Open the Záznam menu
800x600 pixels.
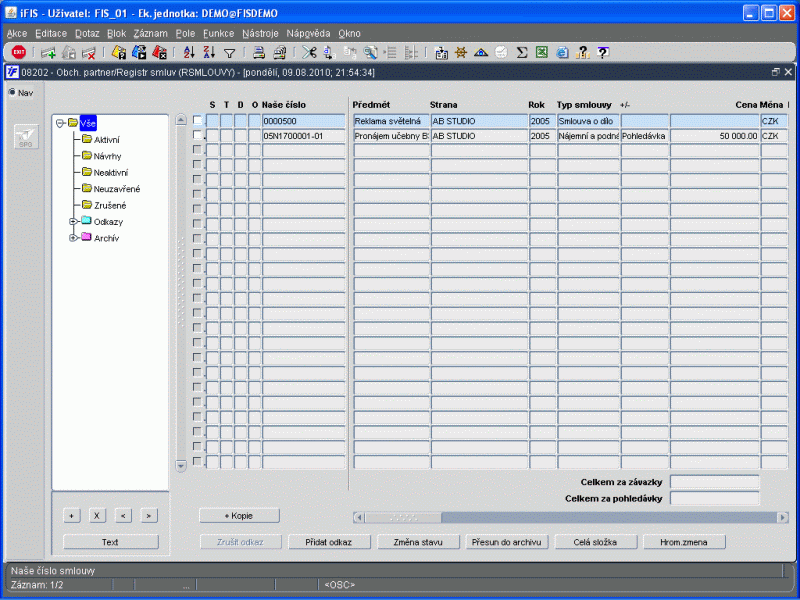pyautogui.click(x=151, y=34)
